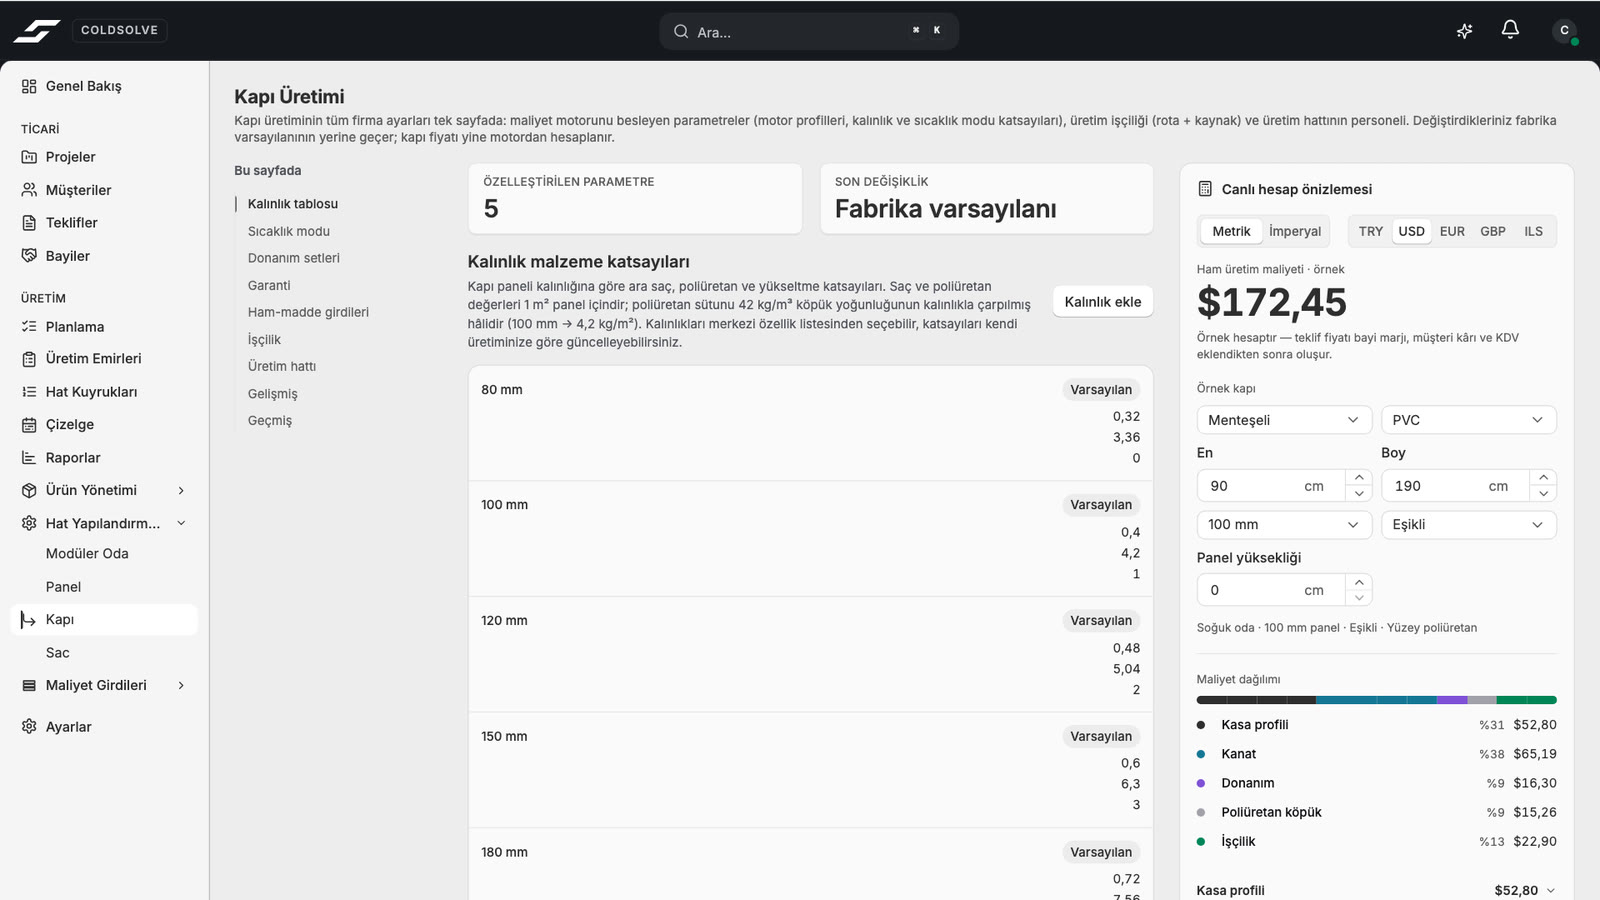Viewport: 1600px width, 900px height.
Task: Click the Teklifler document icon
Action: 29,223
